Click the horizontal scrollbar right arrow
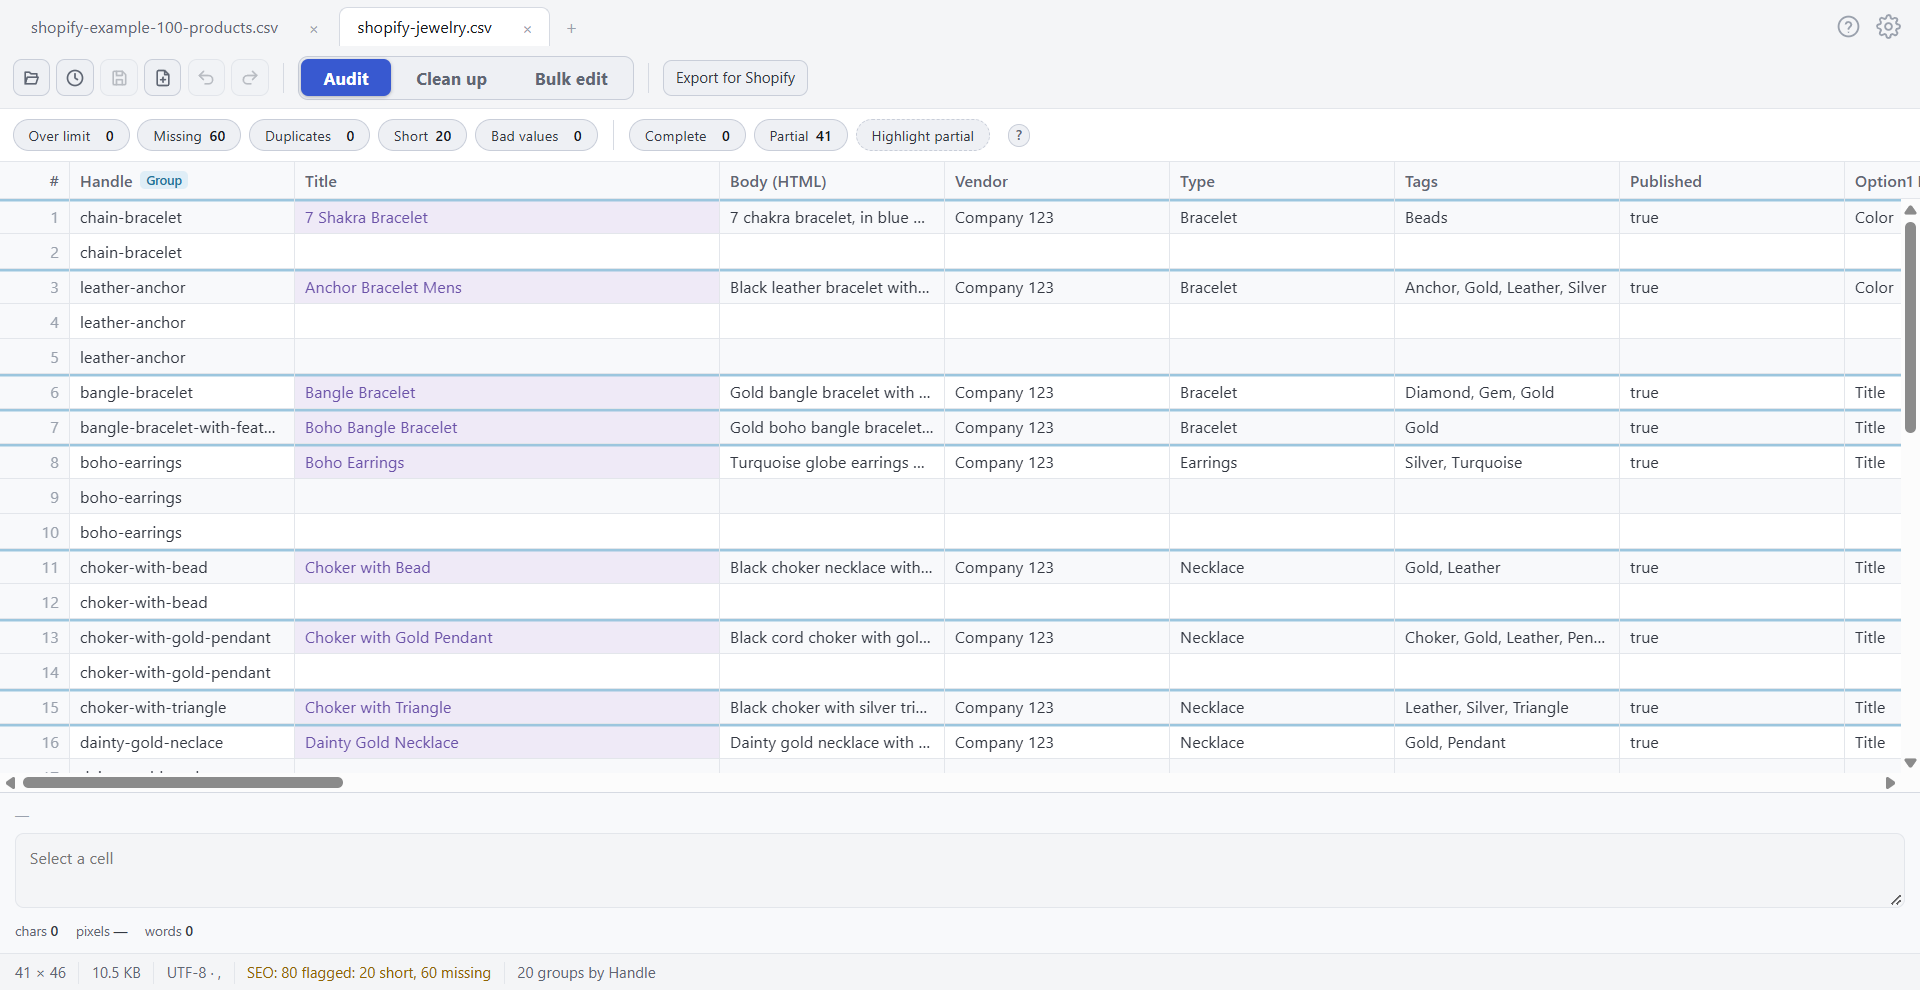 [x=1890, y=783]
